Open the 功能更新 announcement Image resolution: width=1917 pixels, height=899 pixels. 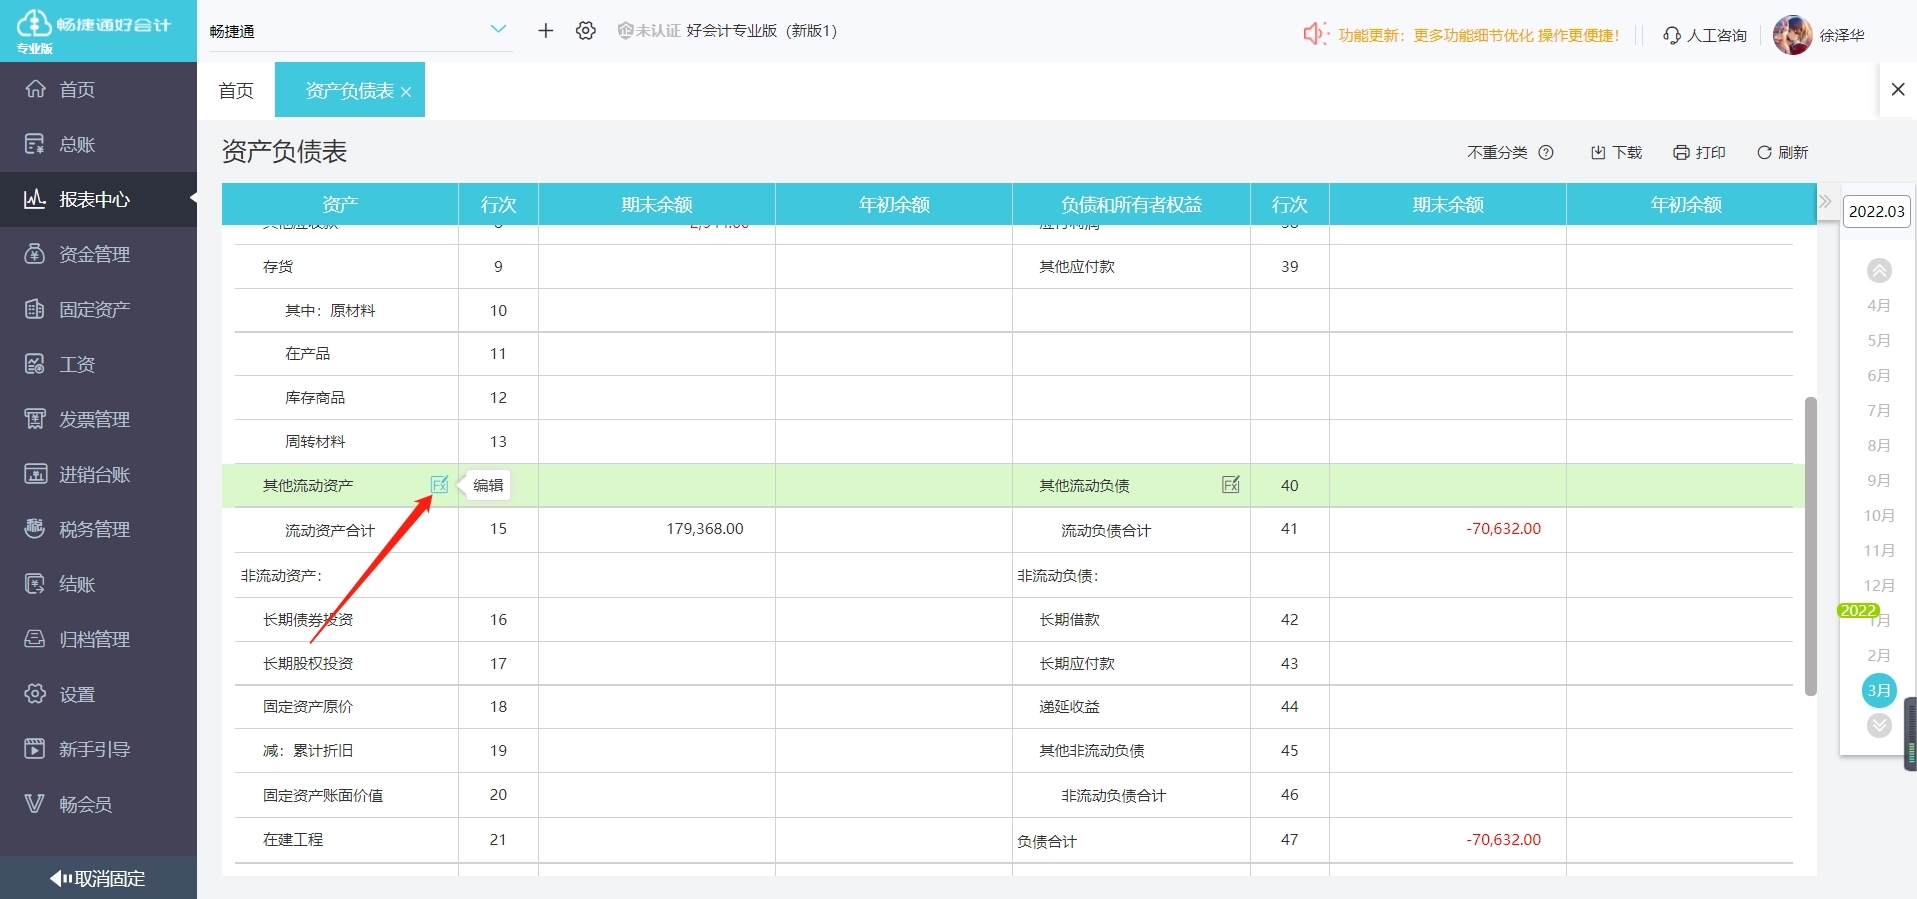1461,35
